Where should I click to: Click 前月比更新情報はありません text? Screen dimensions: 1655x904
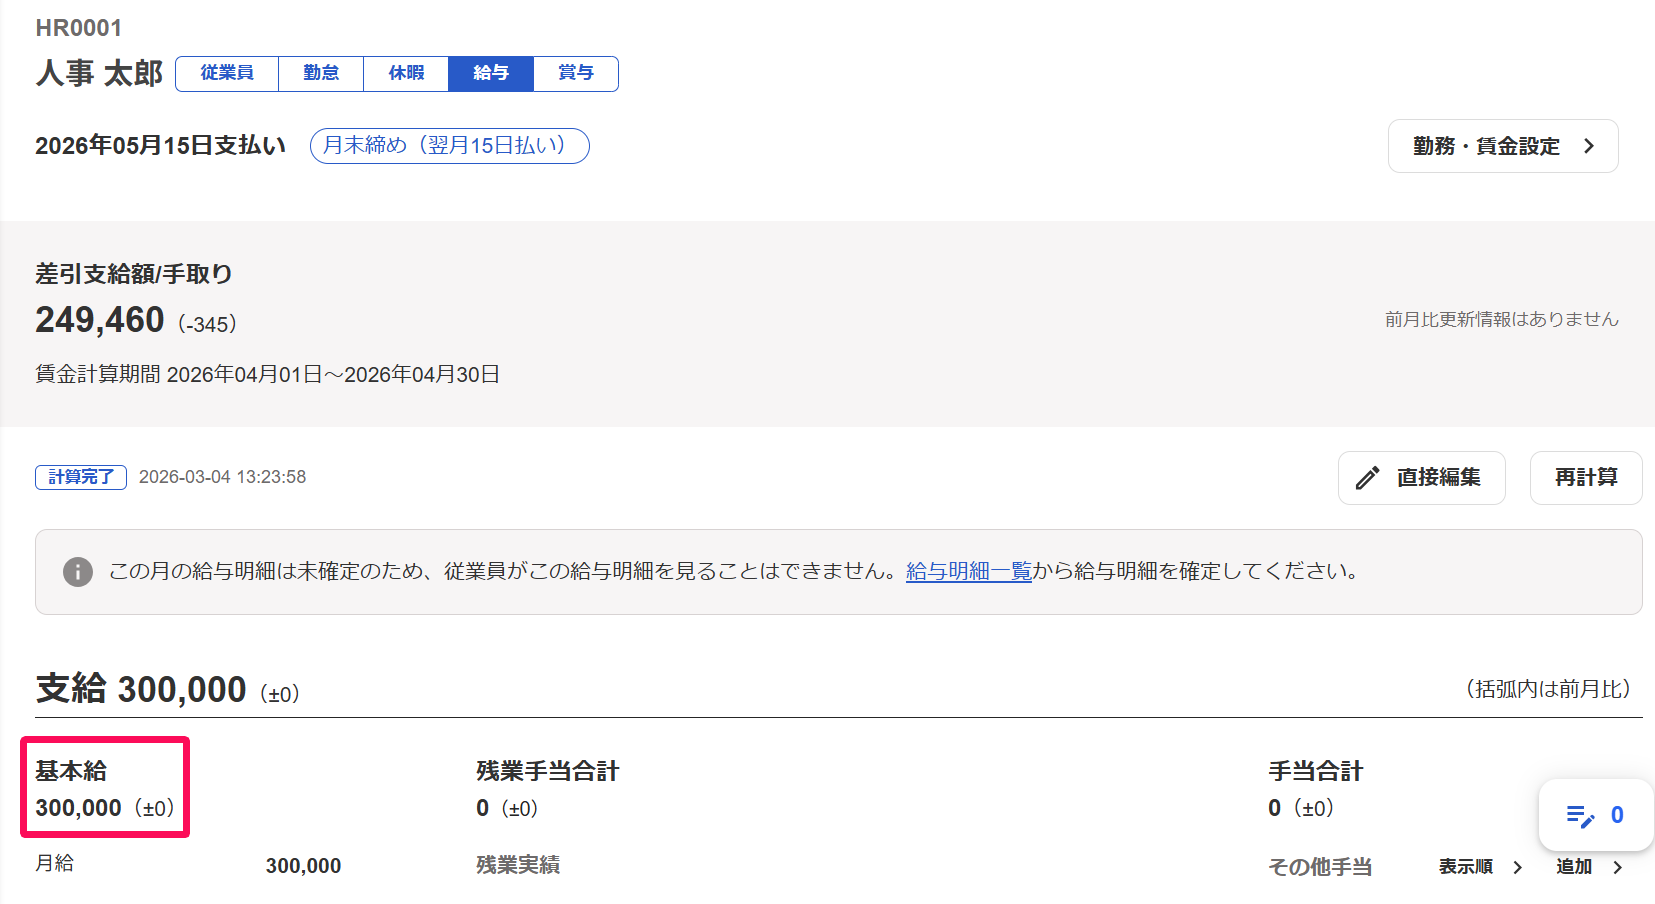1501,319
